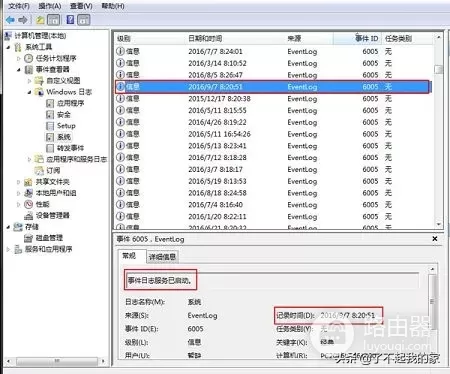Toggle the Show/Hide action pane icon
Viewport: 450px width, 374px height.
tap(84, 20)
